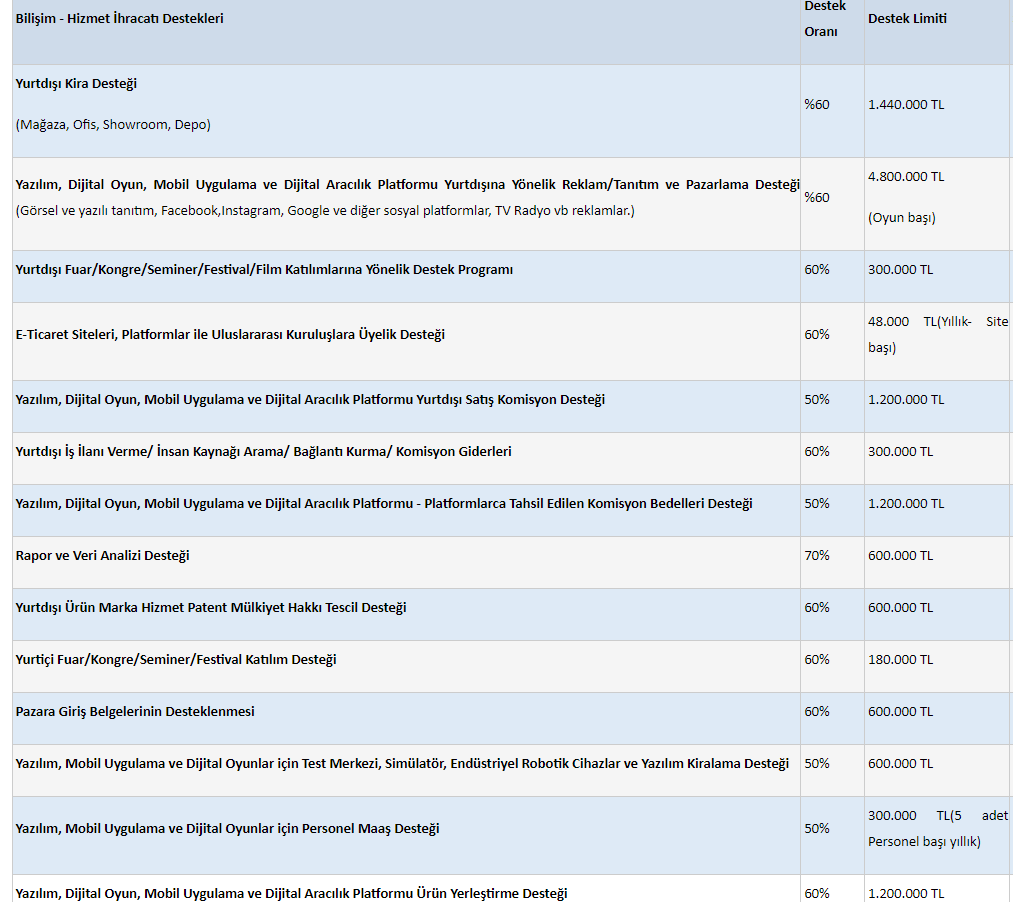1013x902 pixels.
Task: Click the 1.440.000 TL limit value
Action: pyautogui.click(x=906, y=105)
